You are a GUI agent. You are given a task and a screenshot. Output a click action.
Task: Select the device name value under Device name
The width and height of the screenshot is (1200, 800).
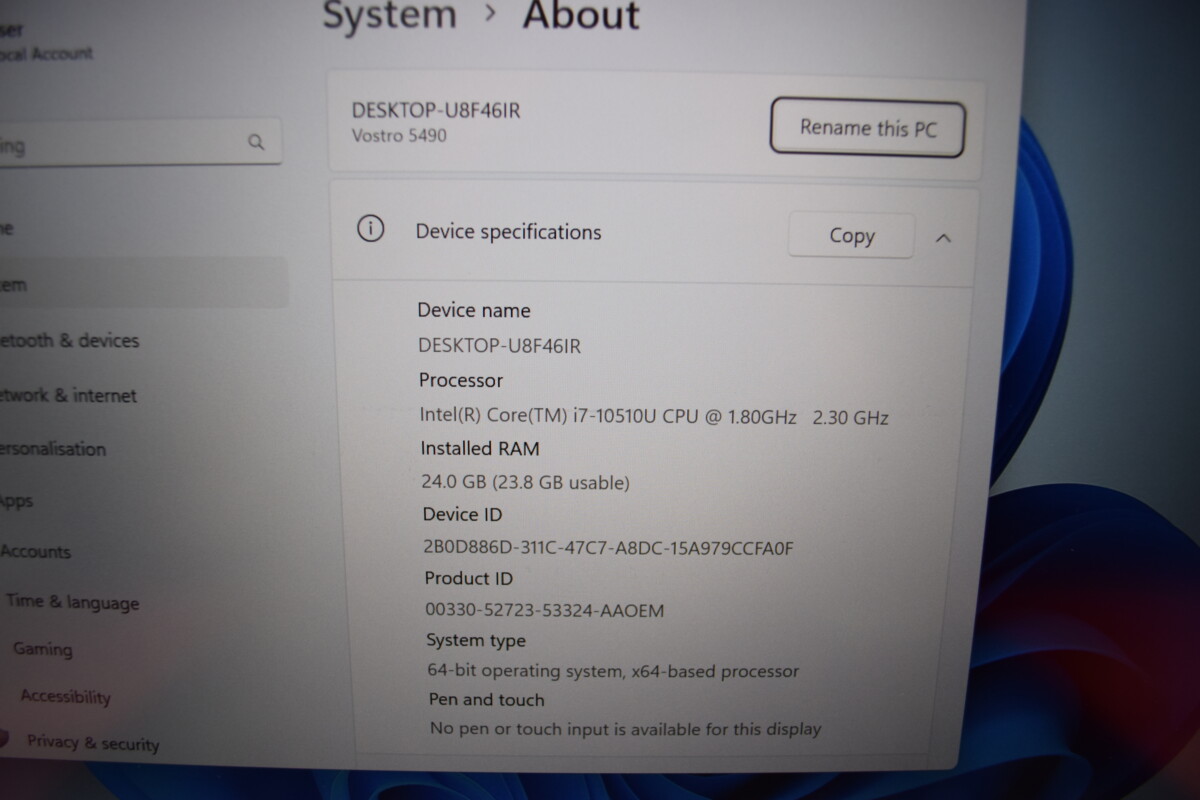pos(499,346)
